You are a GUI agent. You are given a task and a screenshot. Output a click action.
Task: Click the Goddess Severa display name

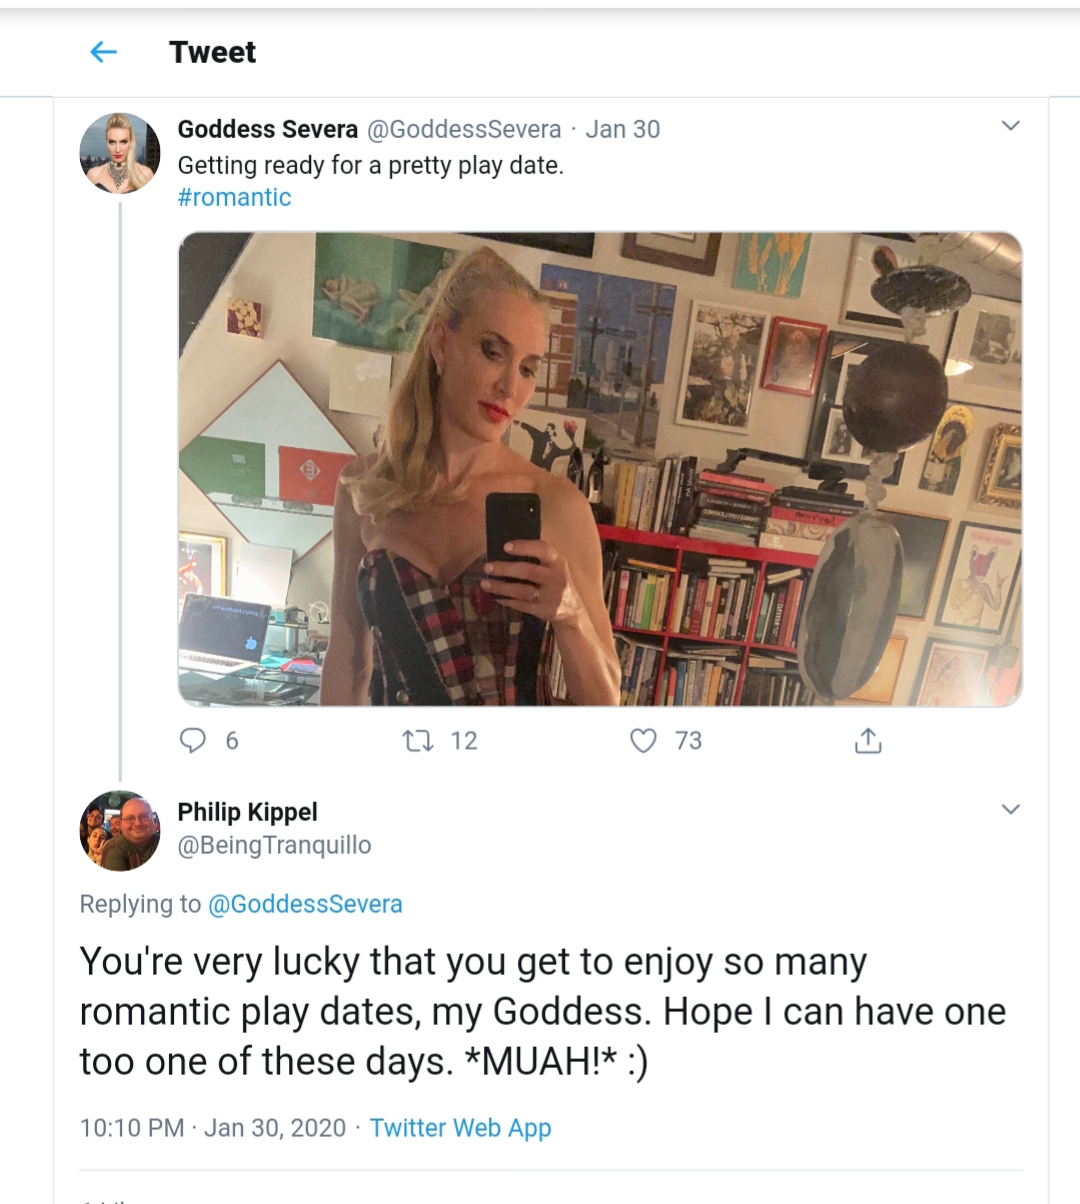click(x=268, y=129)
